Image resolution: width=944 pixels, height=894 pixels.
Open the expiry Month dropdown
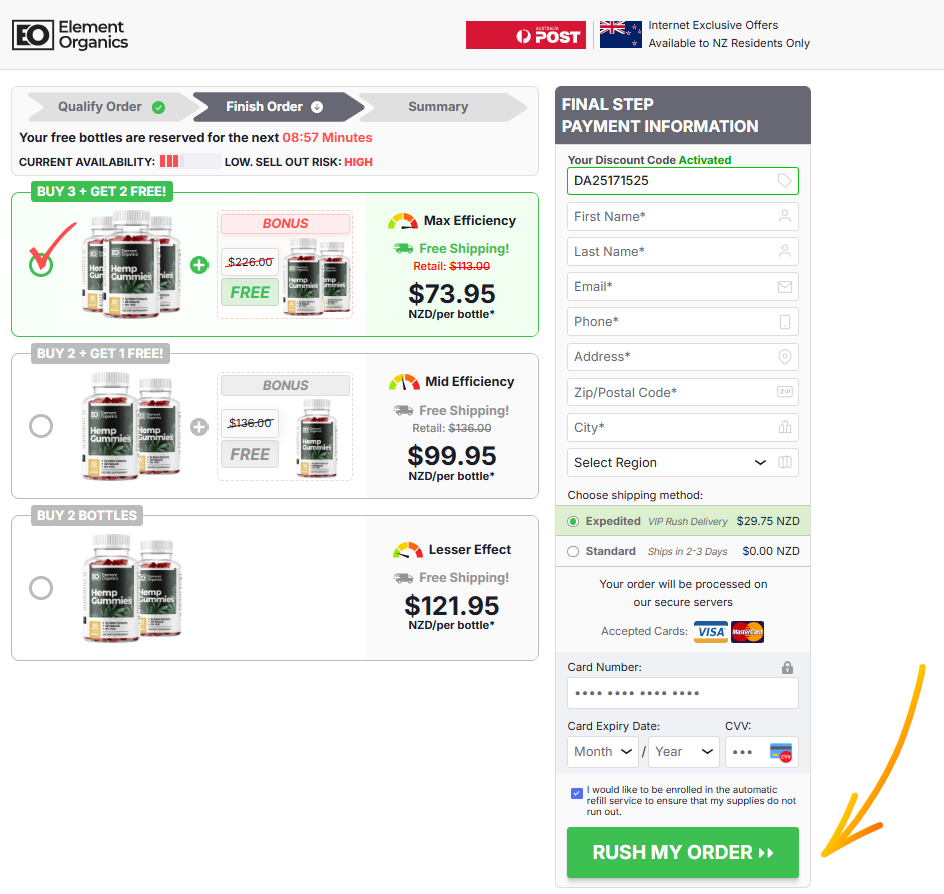pyautogui.click(x=603, y=752)
